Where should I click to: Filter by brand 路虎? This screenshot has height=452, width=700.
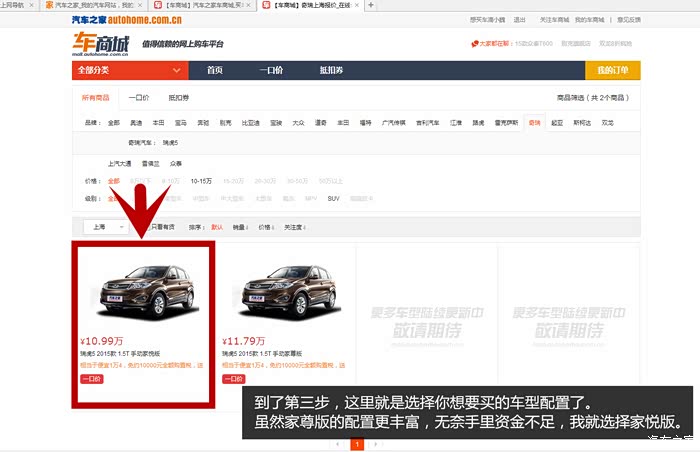pos(478,123)
